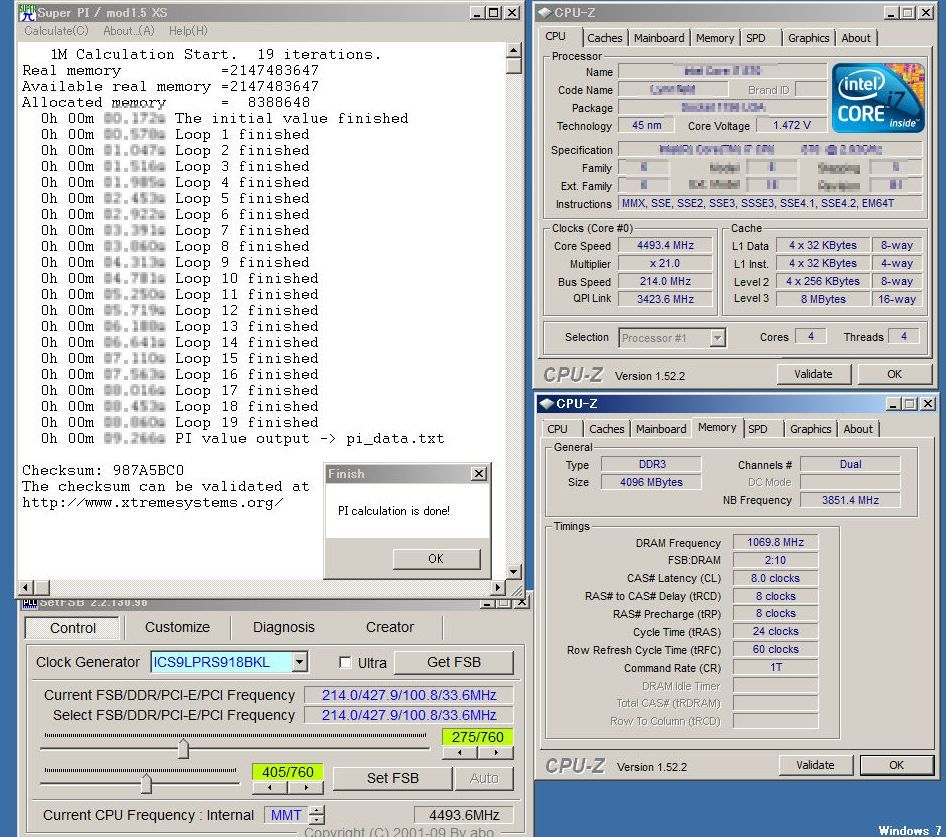Click right arrow under 405/760 value

pos(306,788)
